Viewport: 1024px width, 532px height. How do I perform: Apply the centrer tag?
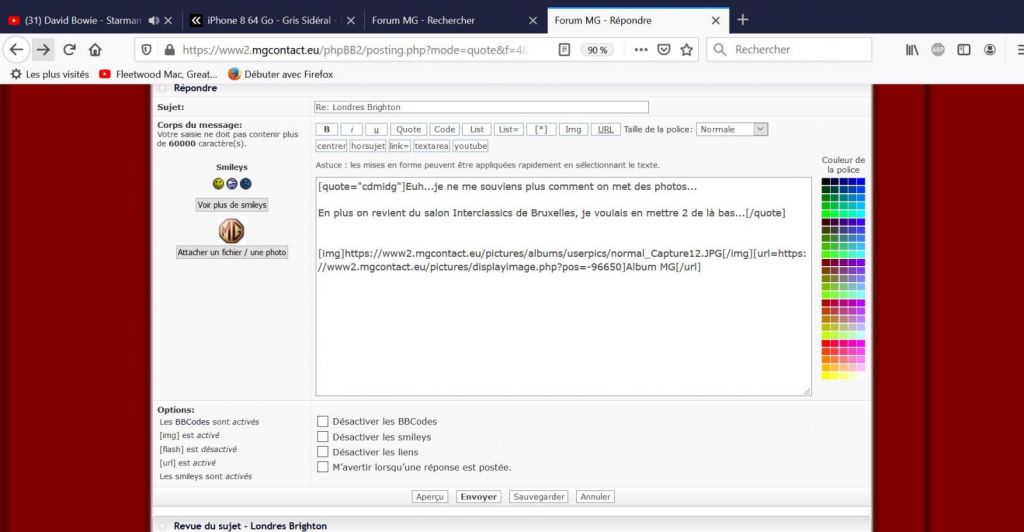(332, 146)
